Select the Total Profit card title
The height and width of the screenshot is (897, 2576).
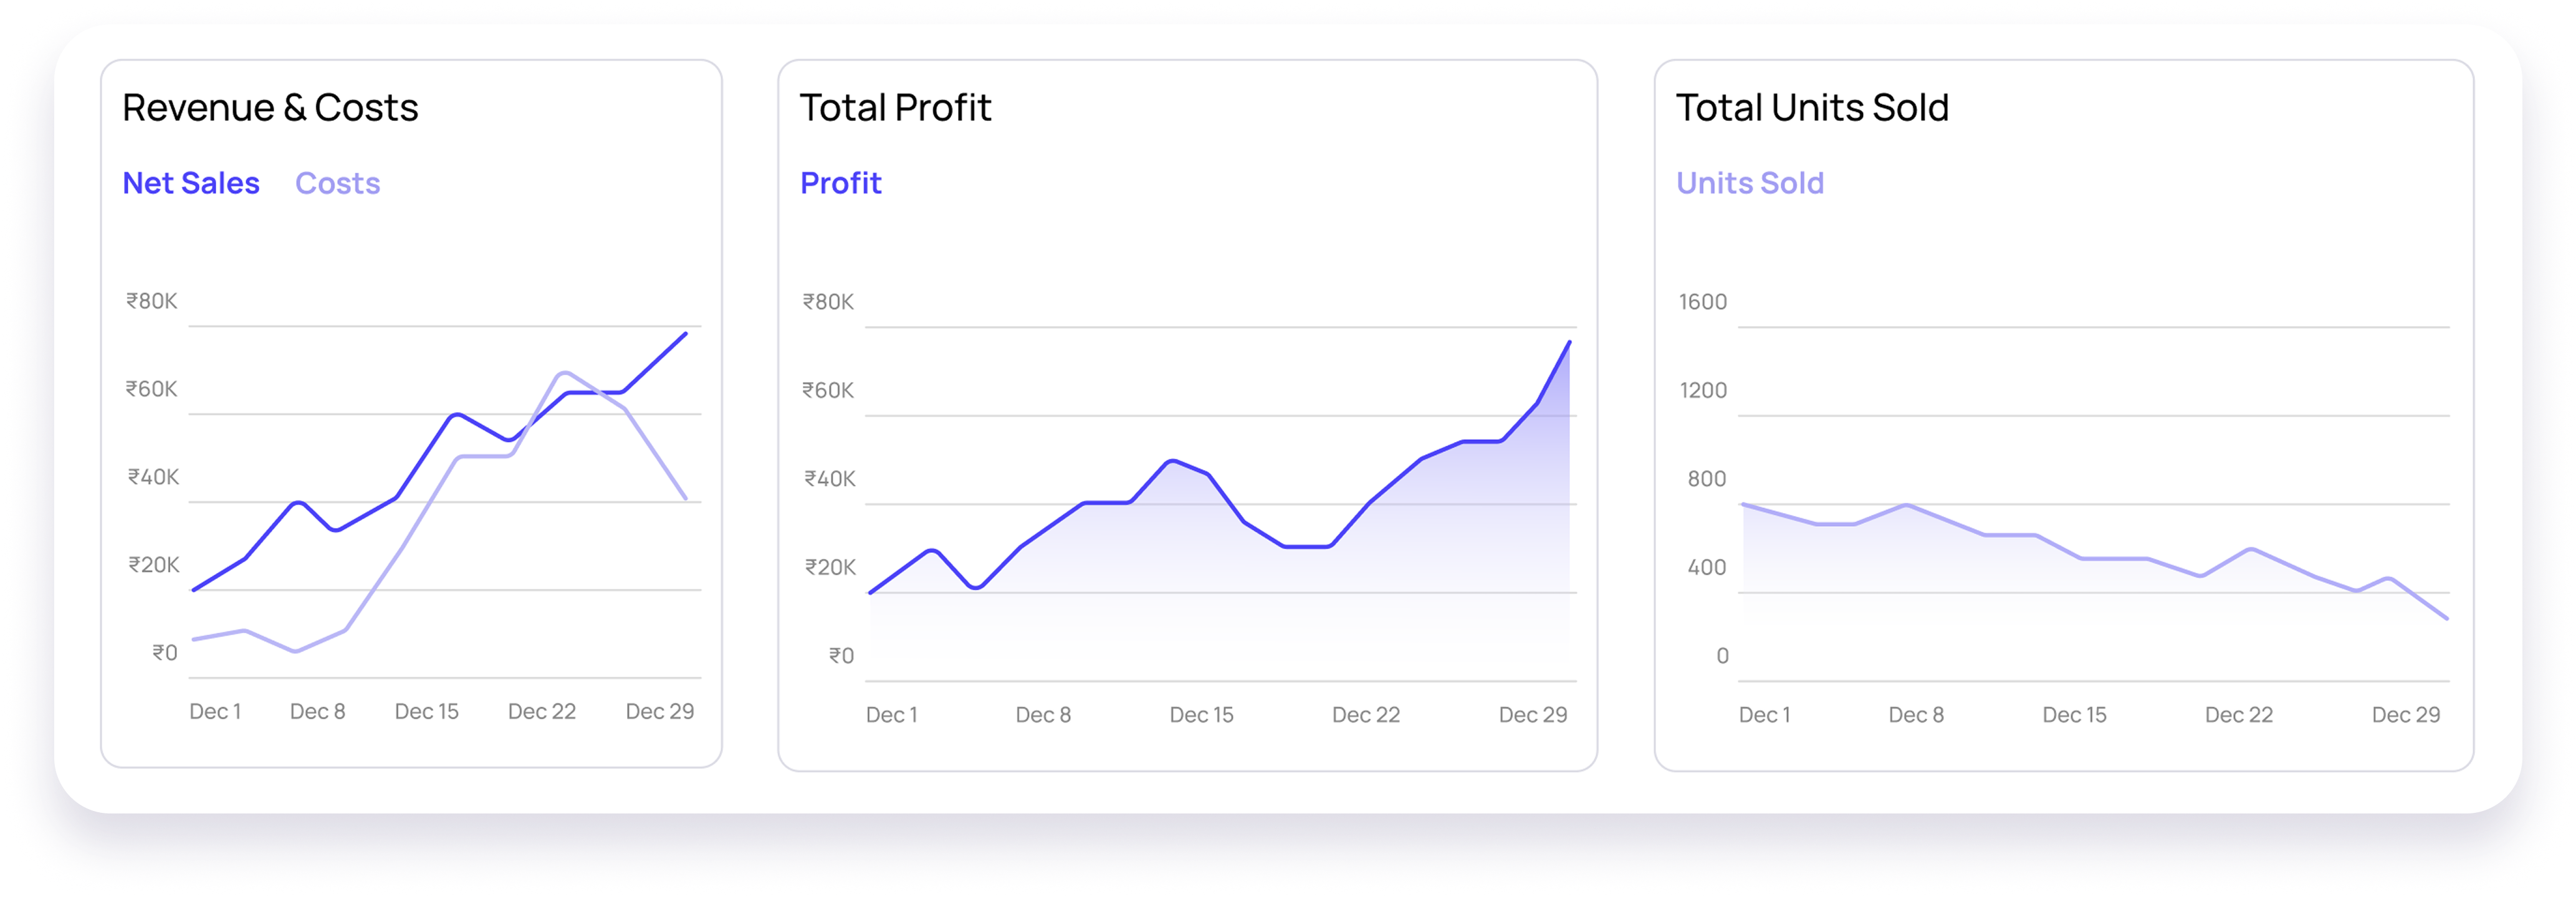coord(895,108)
